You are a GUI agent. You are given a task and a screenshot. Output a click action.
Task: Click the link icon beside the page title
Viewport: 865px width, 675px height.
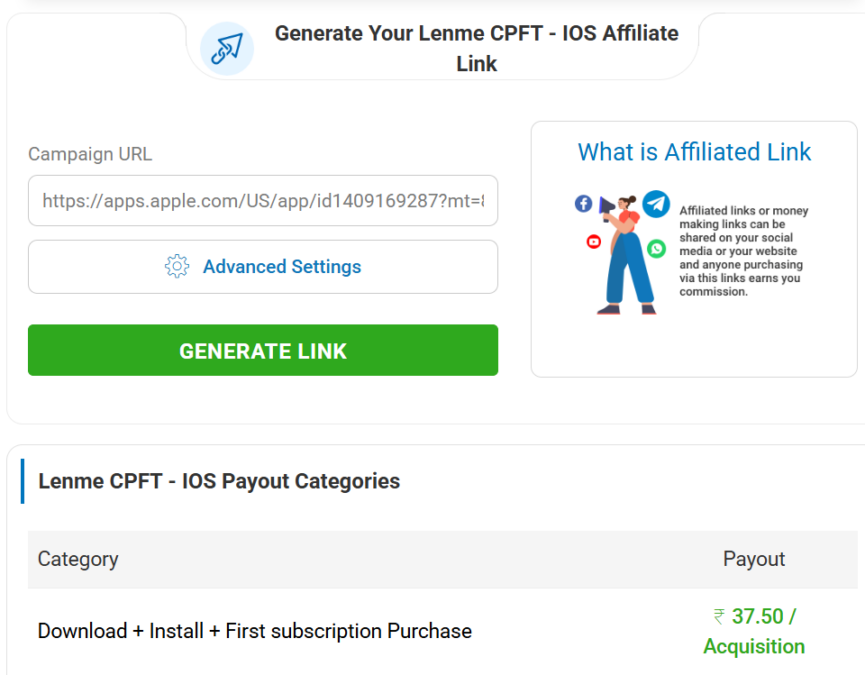click(226, 48)
